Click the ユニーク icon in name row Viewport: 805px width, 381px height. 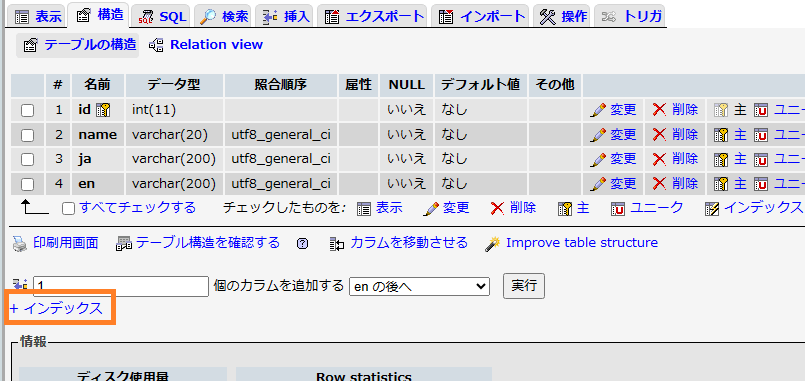coord(760,135)
